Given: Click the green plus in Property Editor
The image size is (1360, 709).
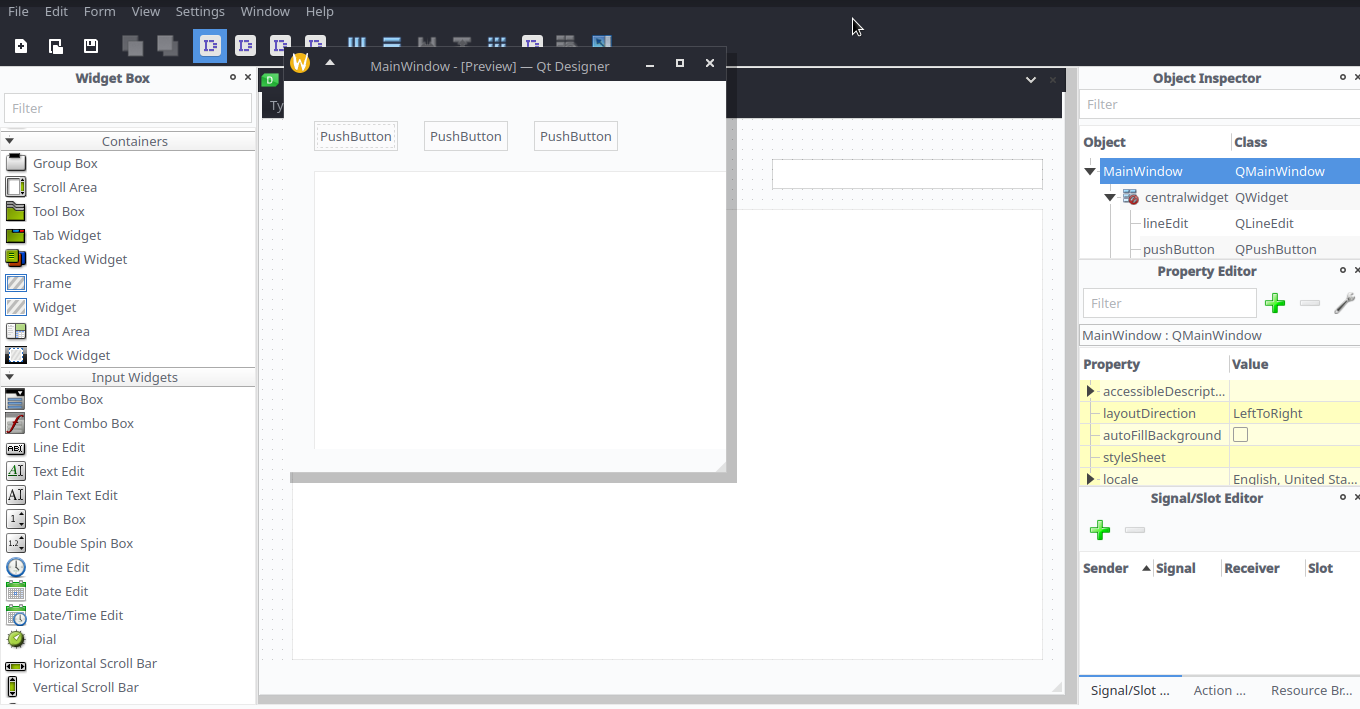Looking at the screenshot, I should [1275, 303].
